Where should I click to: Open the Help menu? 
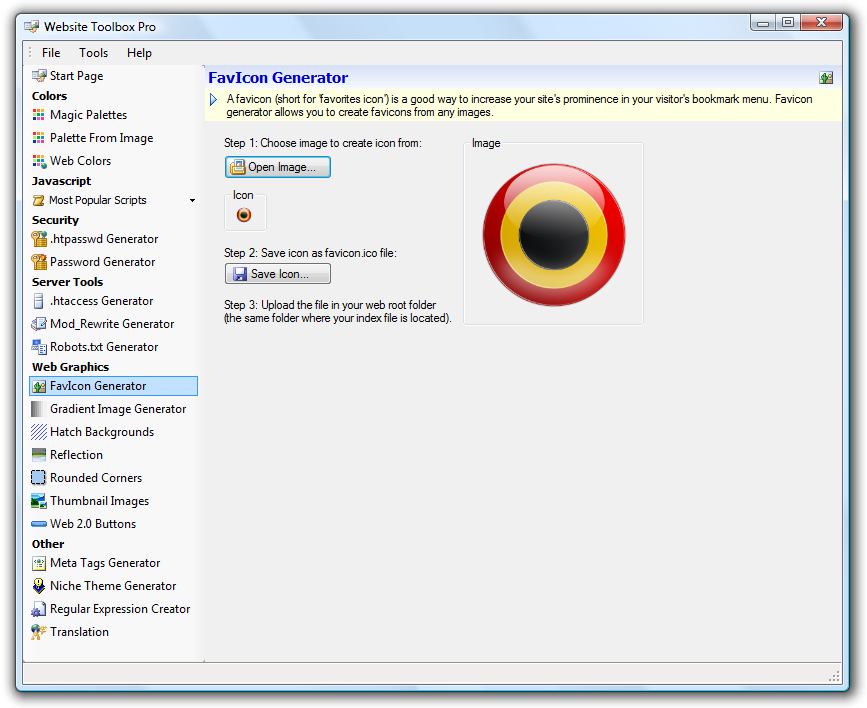pos(139,53)
